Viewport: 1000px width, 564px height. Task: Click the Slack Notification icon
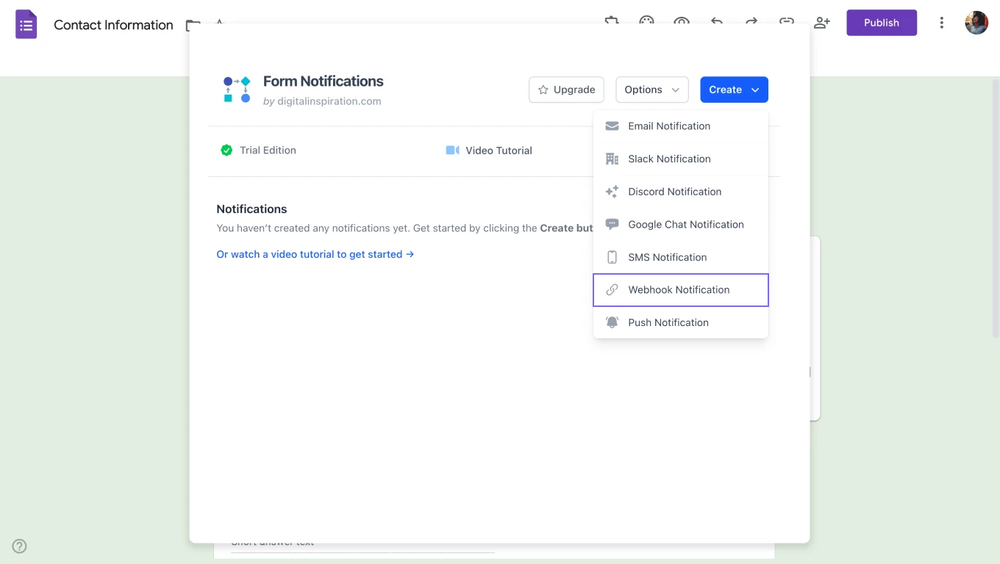click(612, 159)
